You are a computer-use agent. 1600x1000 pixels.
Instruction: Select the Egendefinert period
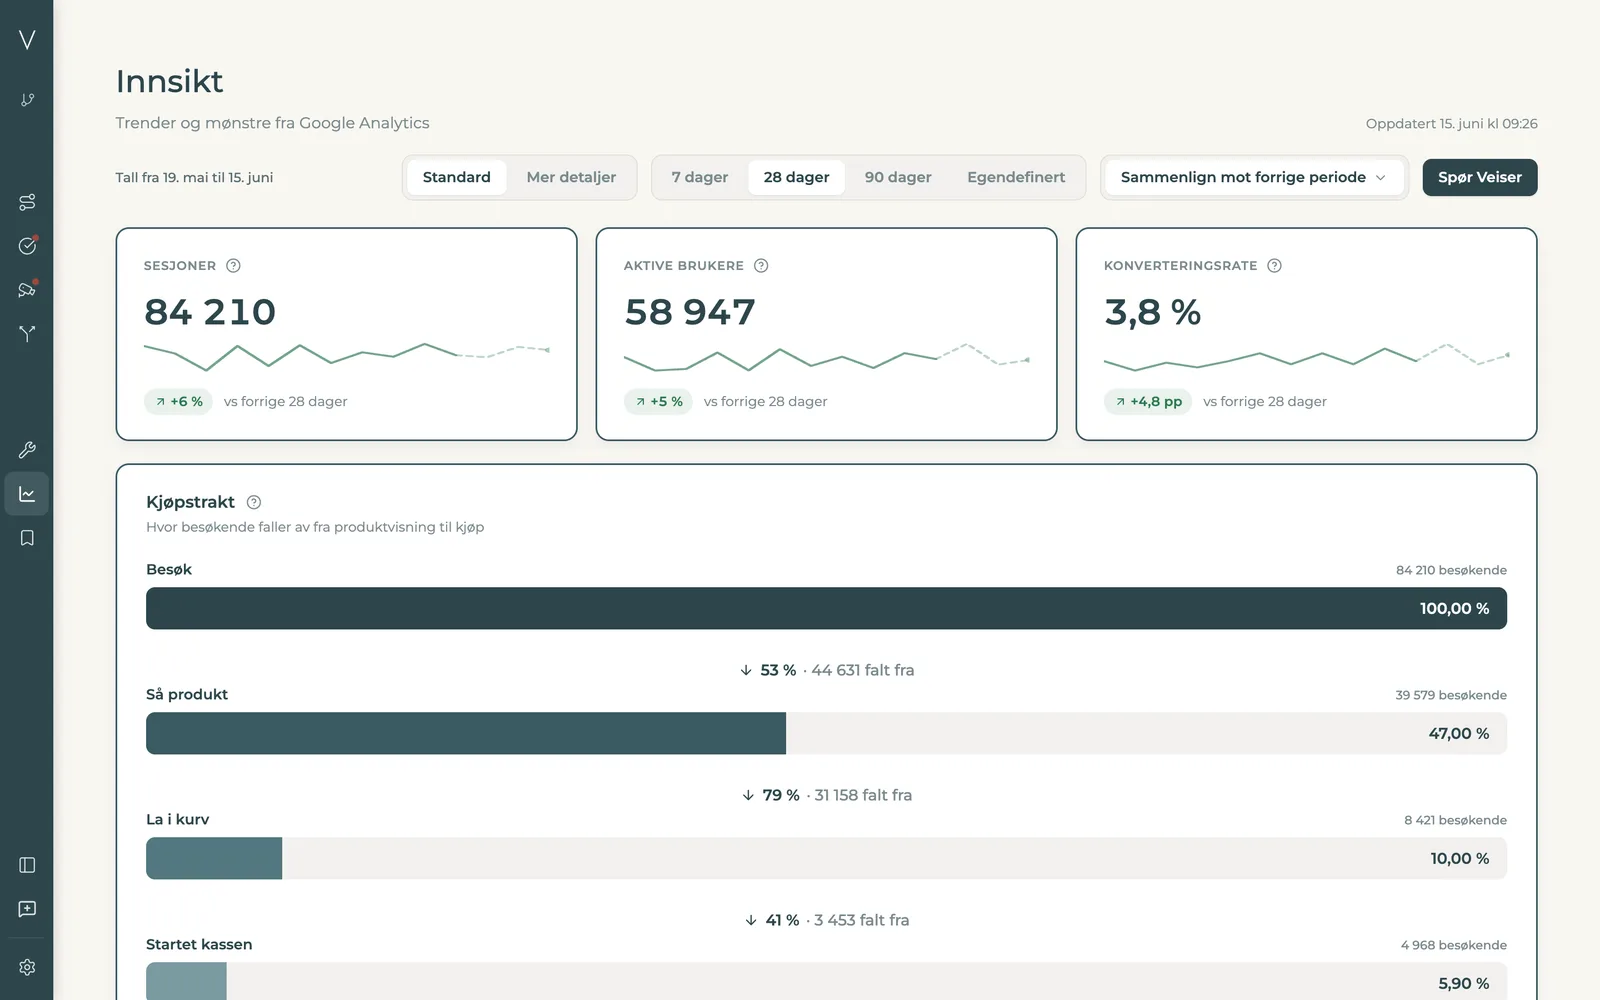pyautogui.click(x=1016, y=177)
